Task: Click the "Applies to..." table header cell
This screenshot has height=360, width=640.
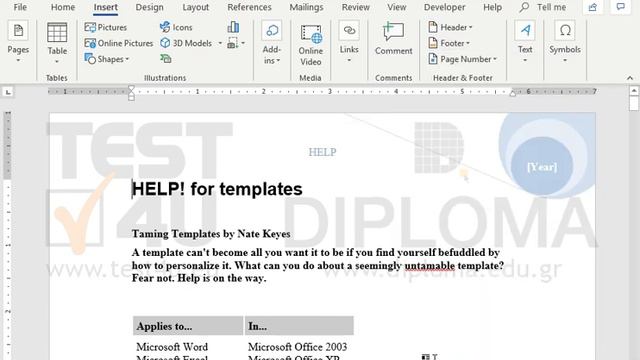Action: [188, 326]
